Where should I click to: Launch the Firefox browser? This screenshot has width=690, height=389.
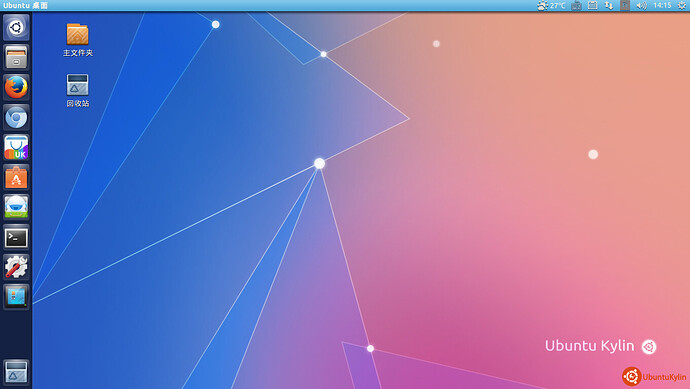(16, 87)
